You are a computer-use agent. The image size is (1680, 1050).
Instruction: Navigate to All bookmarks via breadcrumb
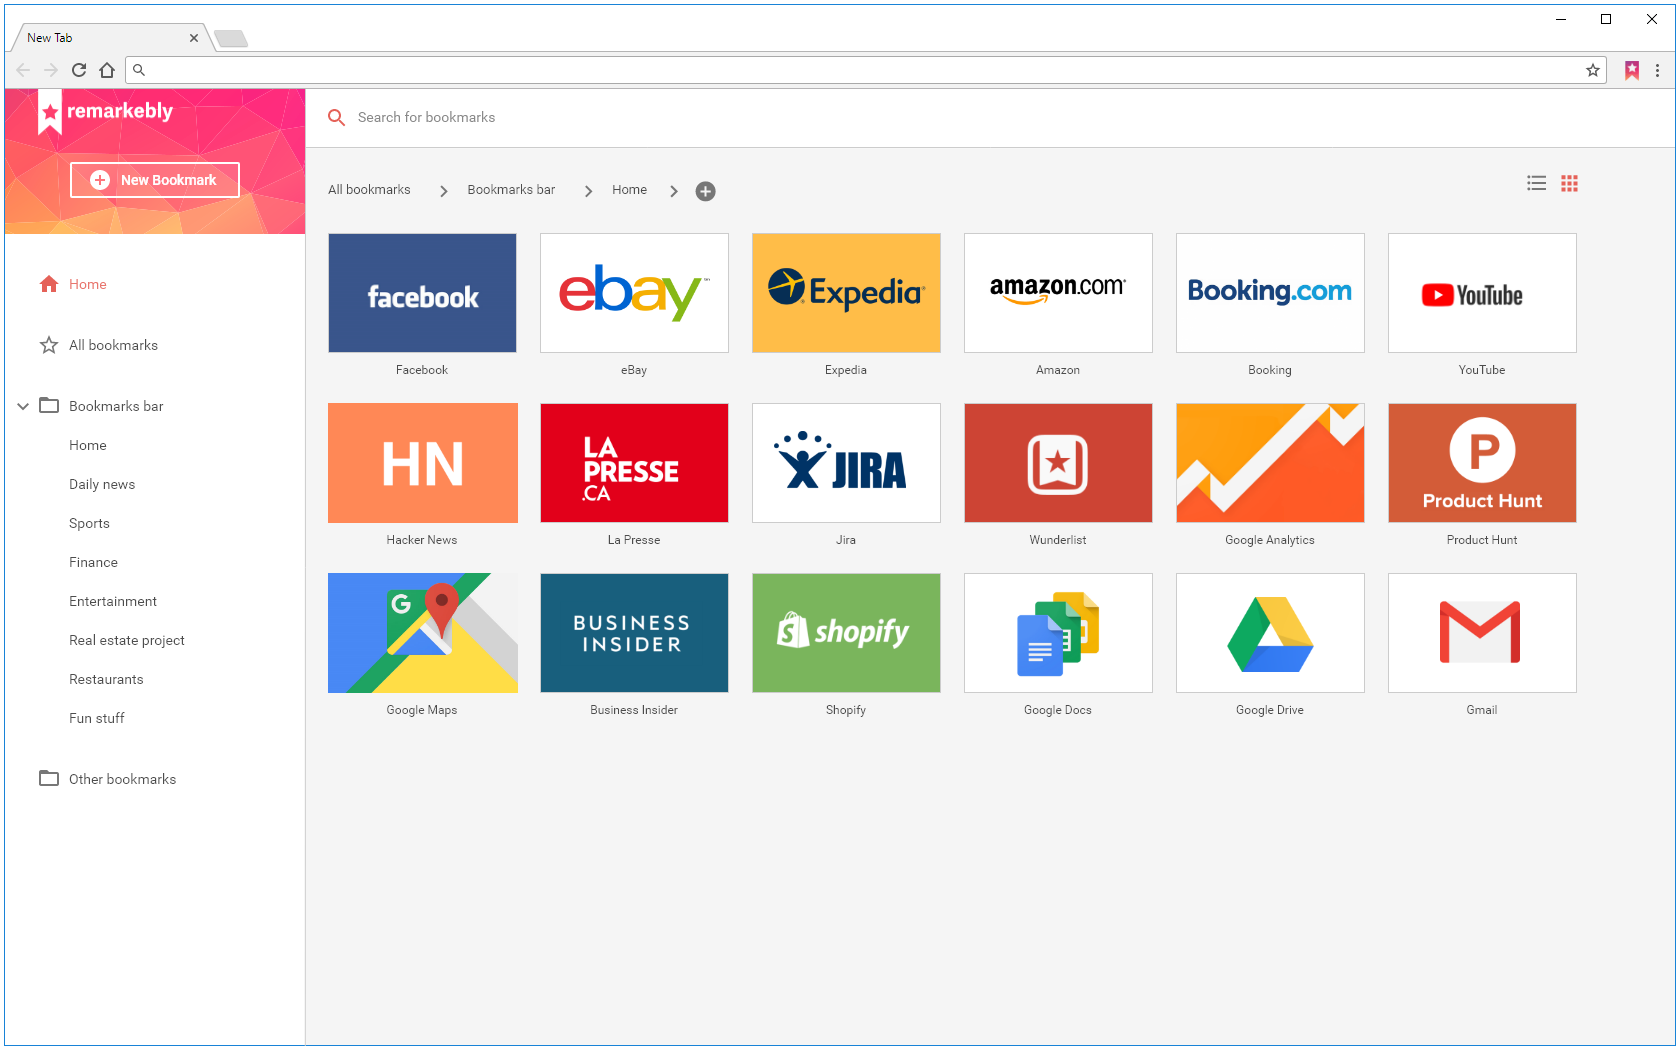(x=368, y=189)
